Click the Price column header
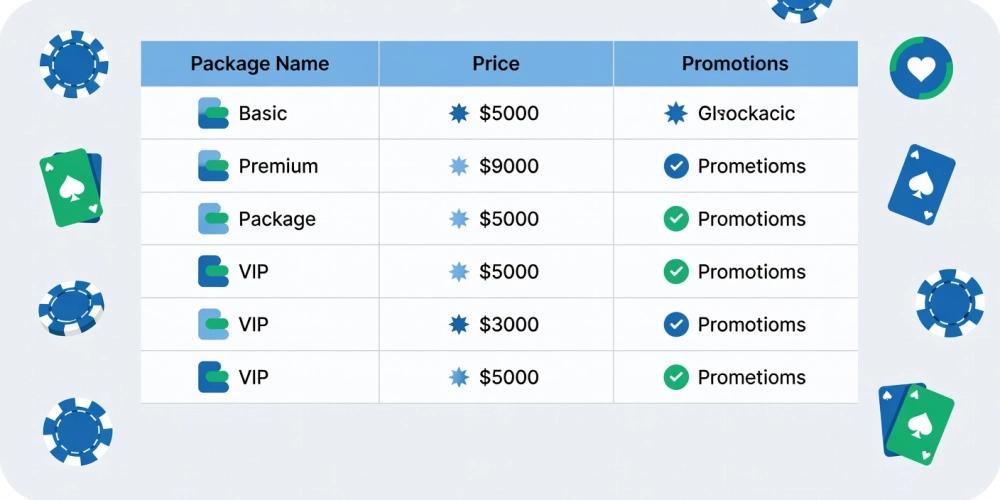Screen dimensions: 1000x500 [x=496, y=64]
